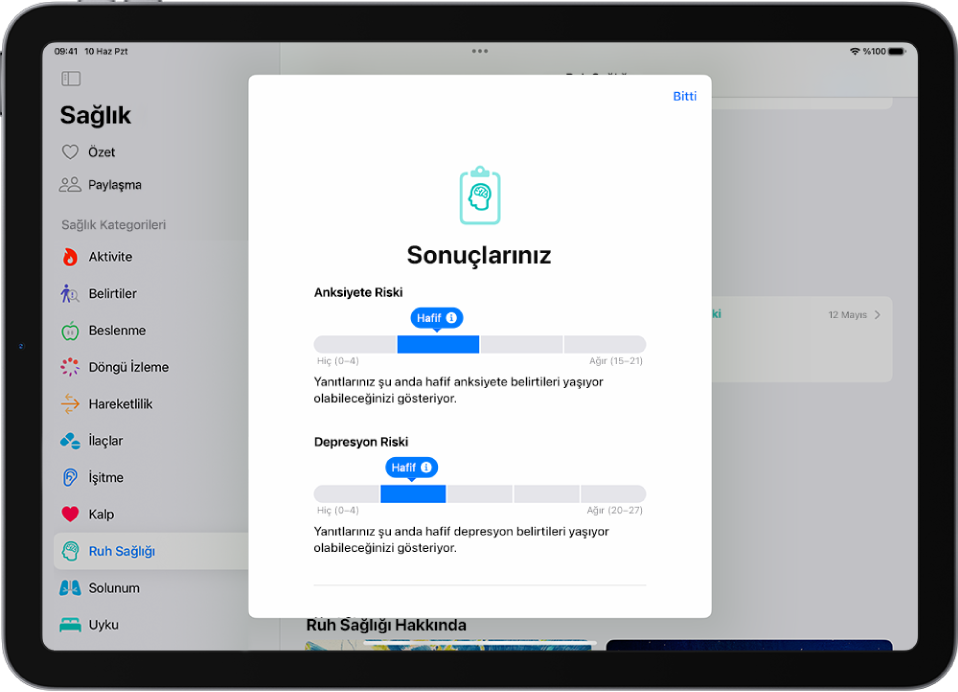This screenshot has width=958, height=692.
Task: Open the Uyku bed icon
Action: (x=70, y=625)
